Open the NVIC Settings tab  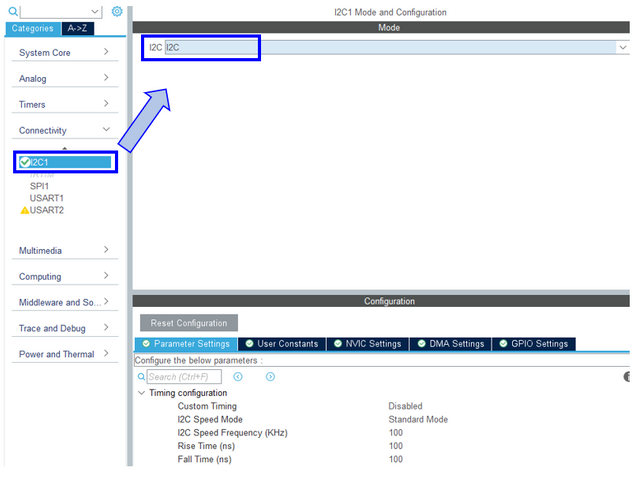[x=367, y=344]
